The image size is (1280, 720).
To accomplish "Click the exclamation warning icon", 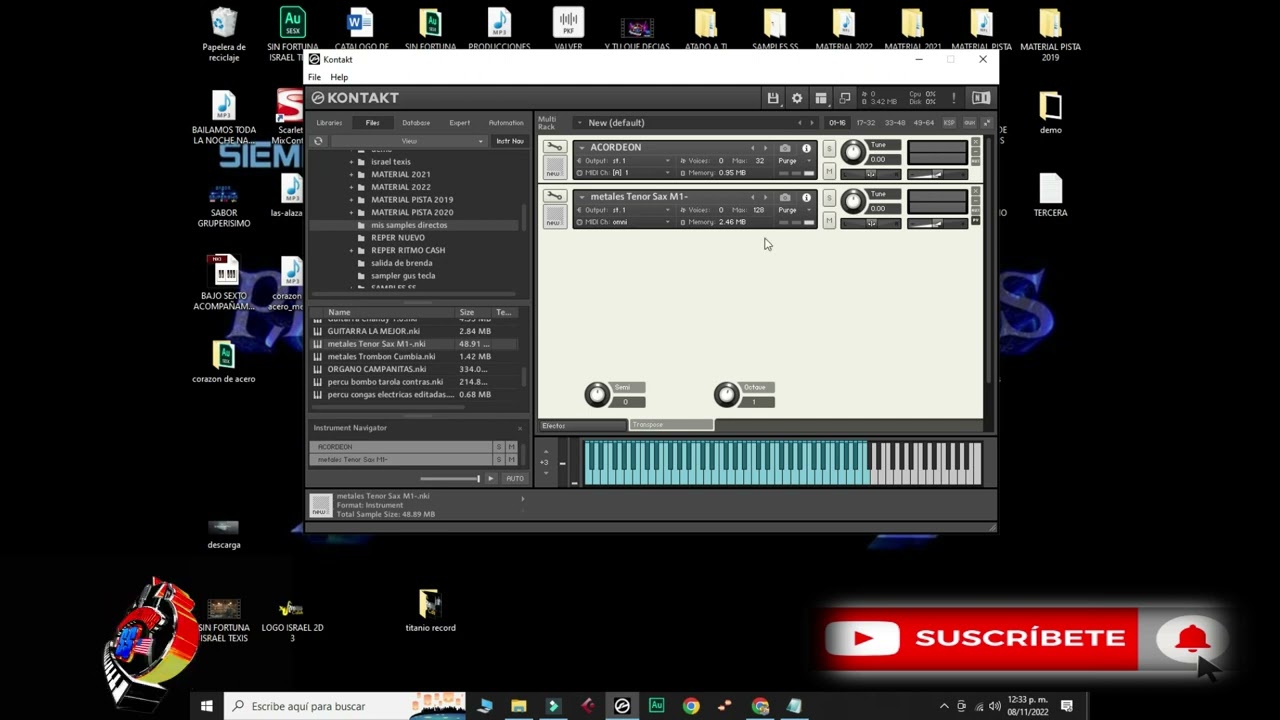I will 953,98.
